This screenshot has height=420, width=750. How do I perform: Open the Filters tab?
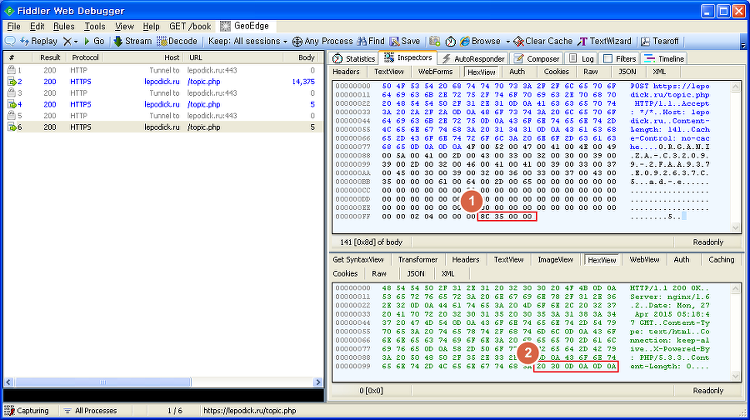click(x=619, y=58)
